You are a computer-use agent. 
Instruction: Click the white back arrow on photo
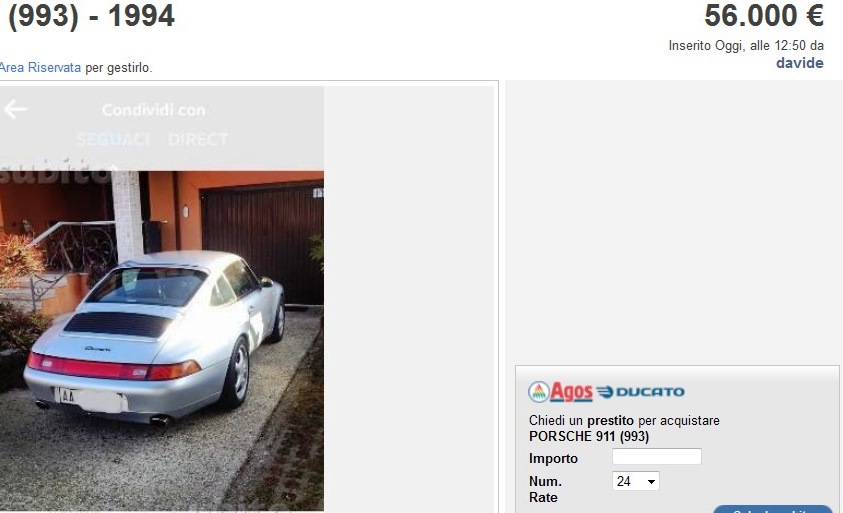16,110
